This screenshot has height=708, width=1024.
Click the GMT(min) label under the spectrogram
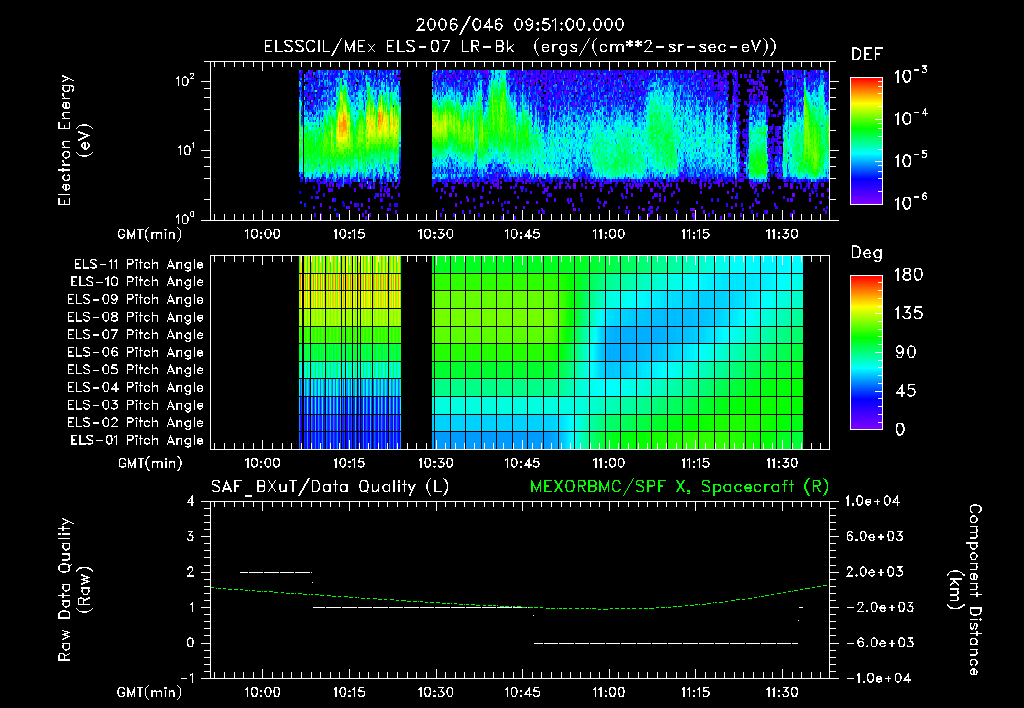[150, 234]
